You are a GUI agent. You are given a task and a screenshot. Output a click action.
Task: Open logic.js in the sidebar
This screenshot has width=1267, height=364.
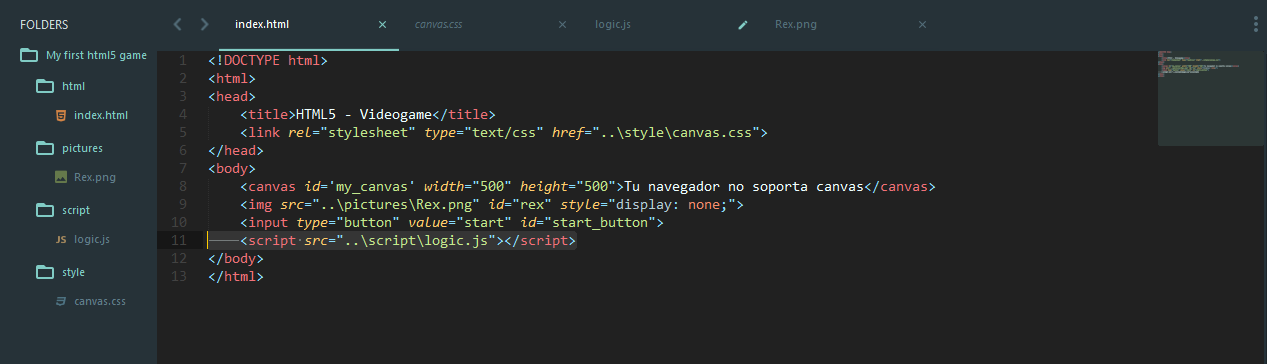pyautogui.click(x=92, y=240)
